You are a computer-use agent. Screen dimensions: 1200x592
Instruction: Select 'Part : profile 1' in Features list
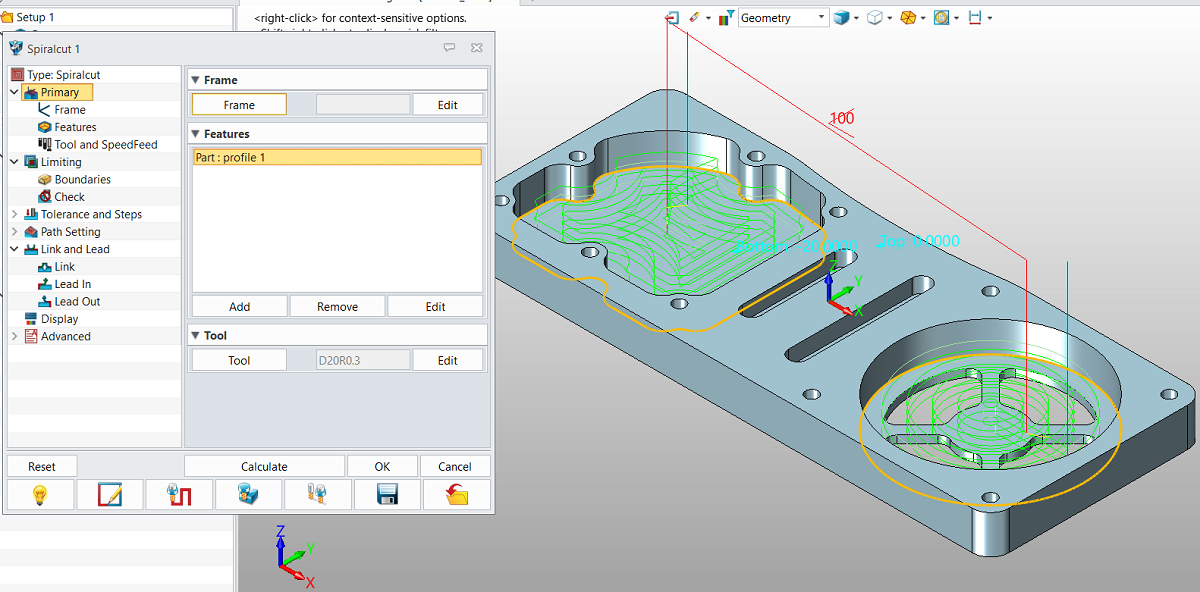click(x=336, y=157)
